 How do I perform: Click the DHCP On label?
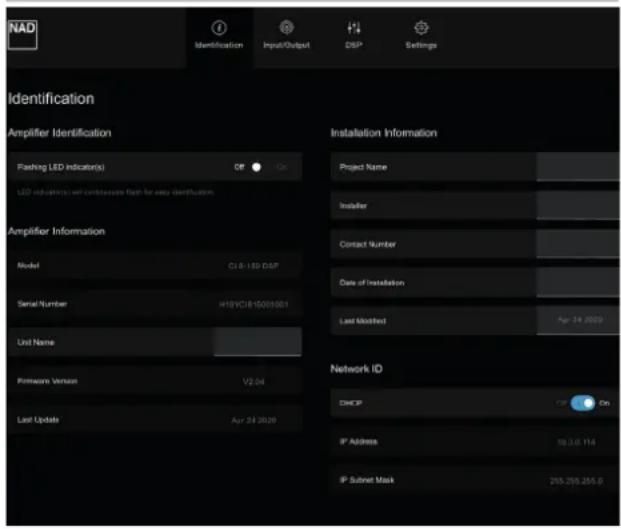coord(604,403)
